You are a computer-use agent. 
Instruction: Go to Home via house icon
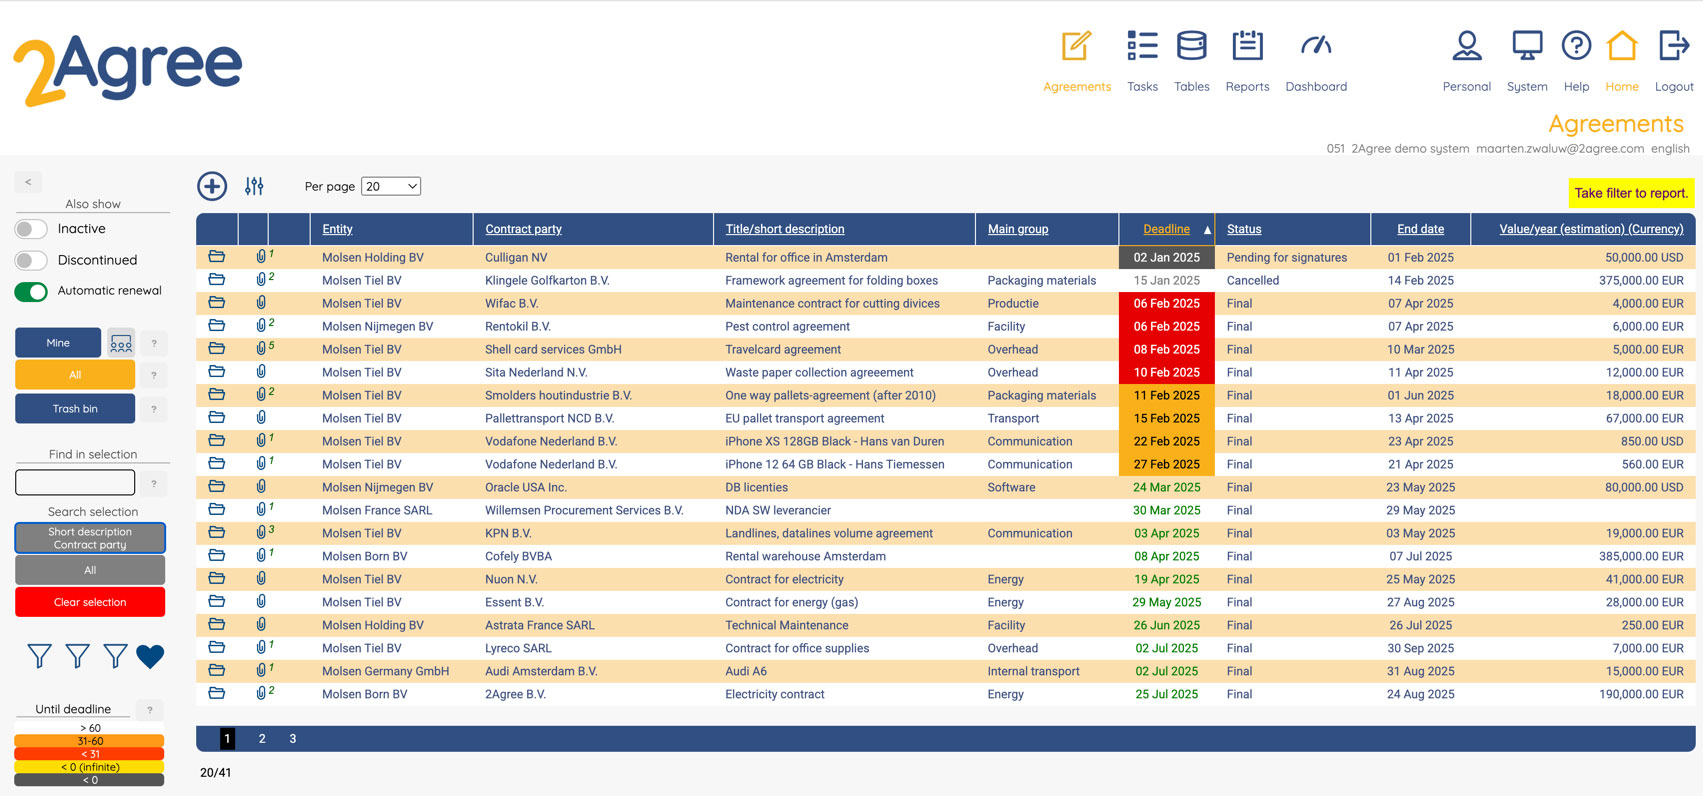[x=1622, y=46]
